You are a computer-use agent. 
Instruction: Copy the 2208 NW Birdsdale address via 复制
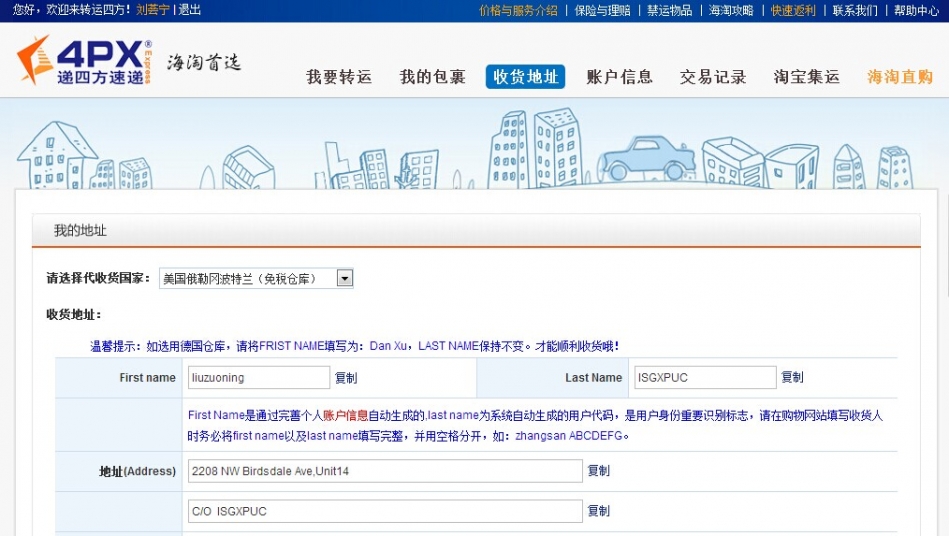[599, 471]
